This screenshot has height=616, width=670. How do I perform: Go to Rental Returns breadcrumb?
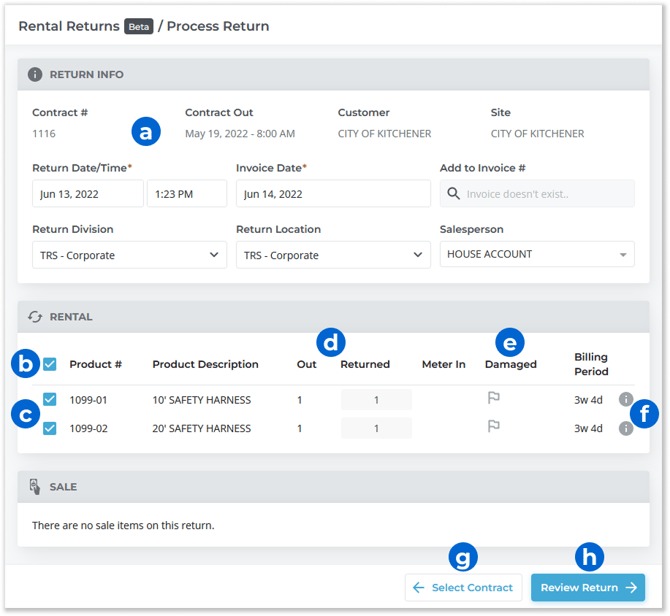(69, 25)
